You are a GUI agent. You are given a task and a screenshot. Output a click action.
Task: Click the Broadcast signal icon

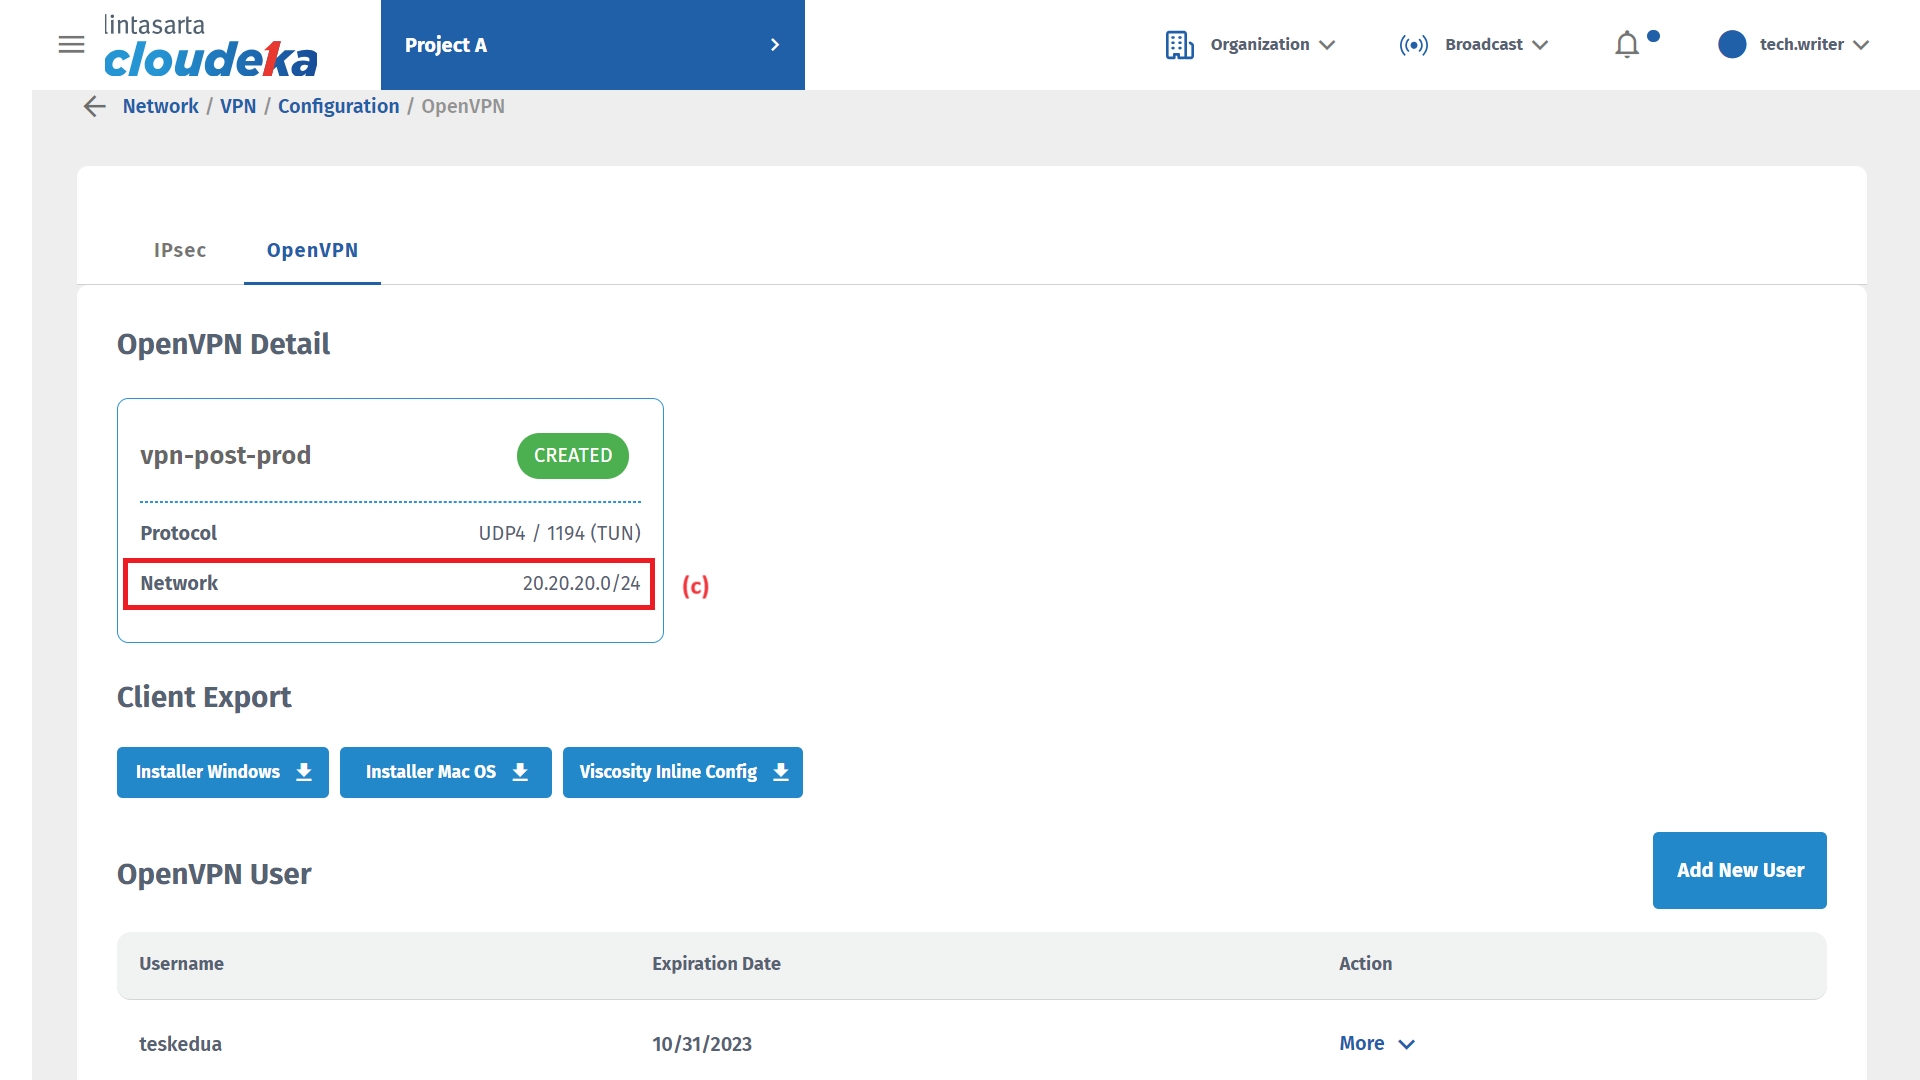[1413, 45]
